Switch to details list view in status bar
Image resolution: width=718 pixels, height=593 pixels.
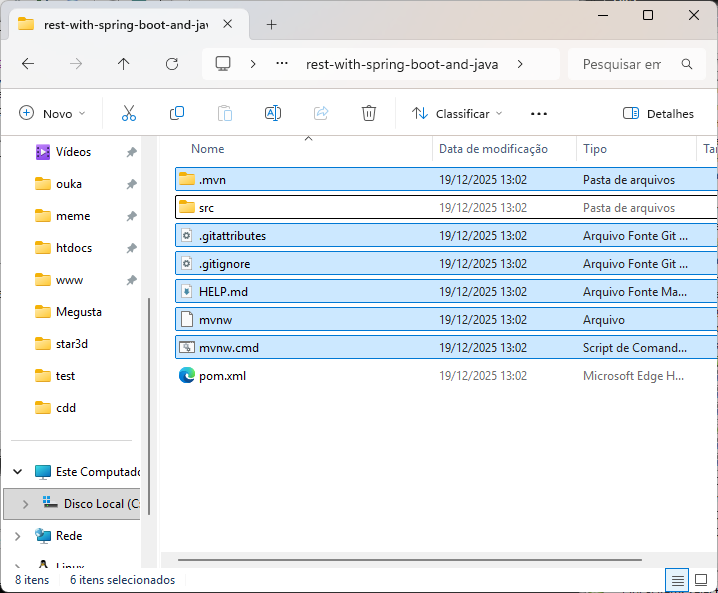(x=677, y=580)
